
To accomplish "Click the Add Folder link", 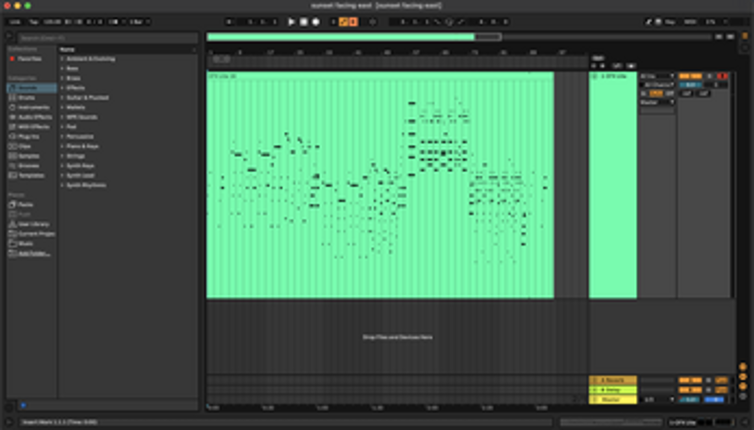I will [33, 253].
